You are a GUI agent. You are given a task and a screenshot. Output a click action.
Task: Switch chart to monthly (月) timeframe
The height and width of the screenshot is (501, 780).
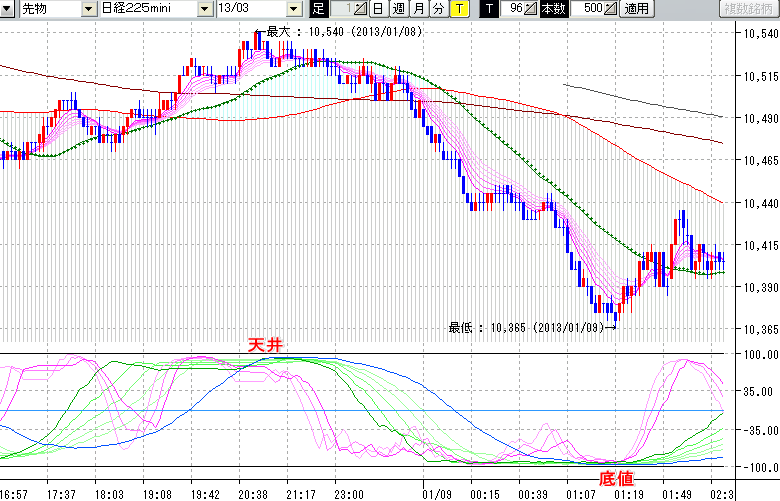[x=418, y=9]
